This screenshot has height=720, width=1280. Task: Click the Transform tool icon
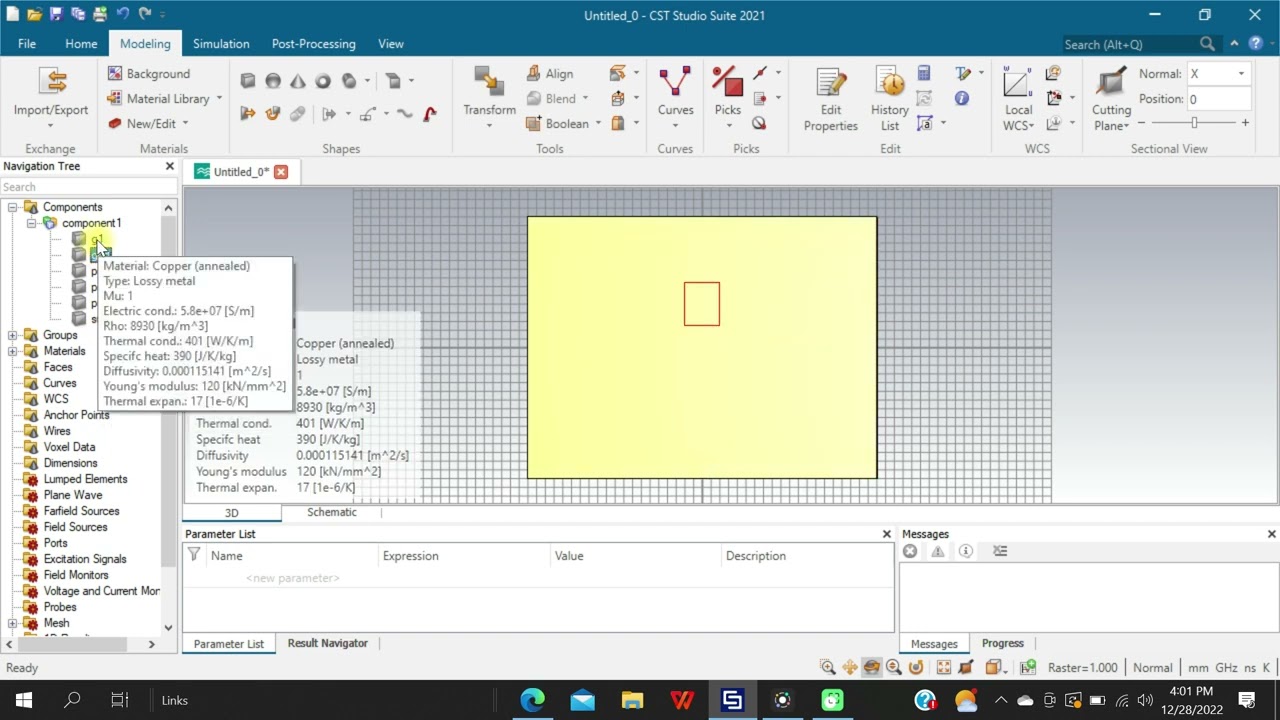[x=489, y=82]
